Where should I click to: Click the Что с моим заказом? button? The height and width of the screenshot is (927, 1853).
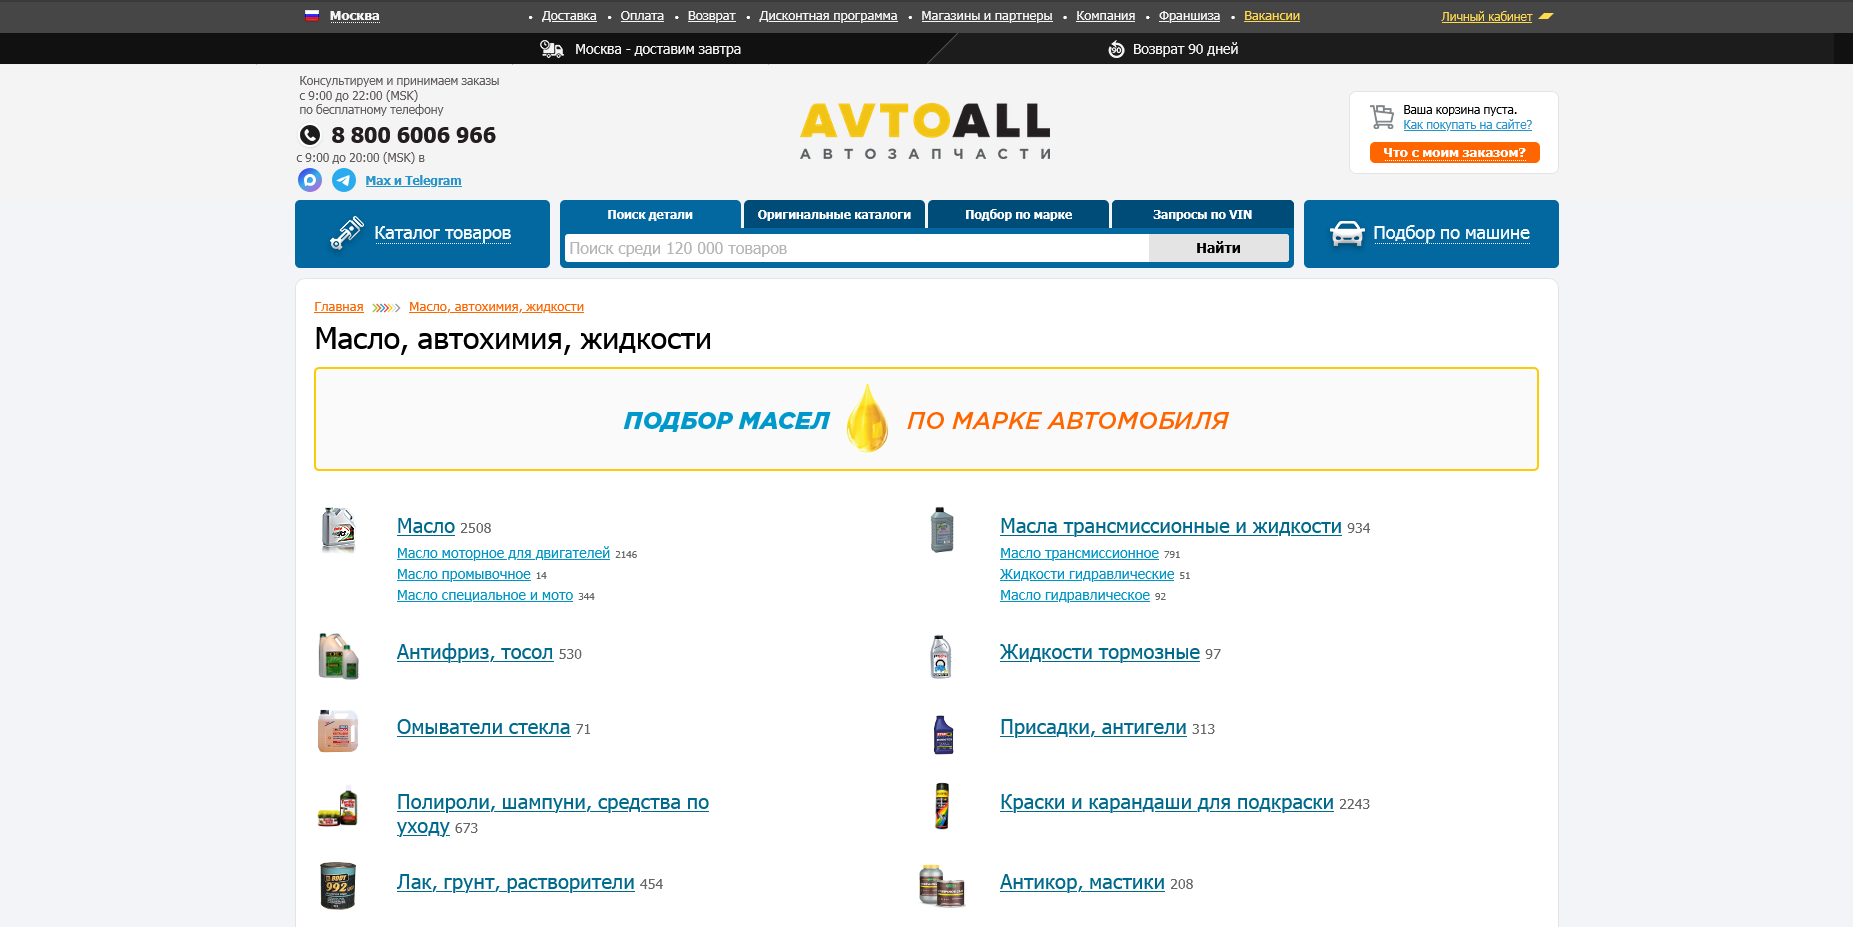coord(1454,152)
